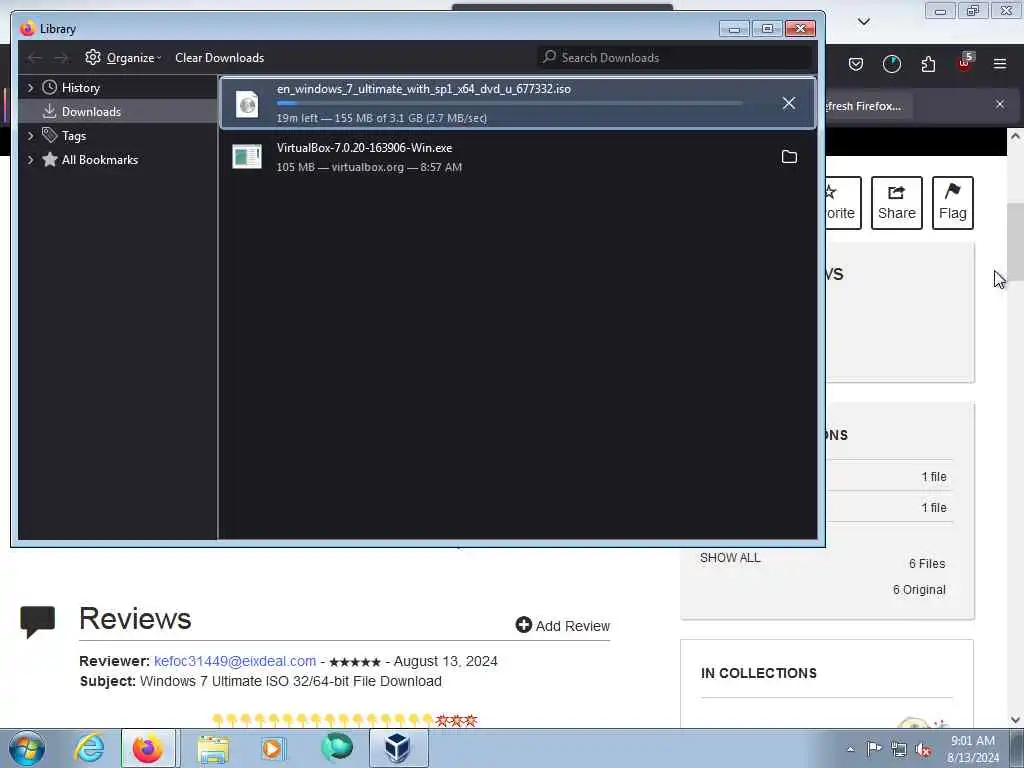Click the VirtualBox exe file icon

(247, 157)
